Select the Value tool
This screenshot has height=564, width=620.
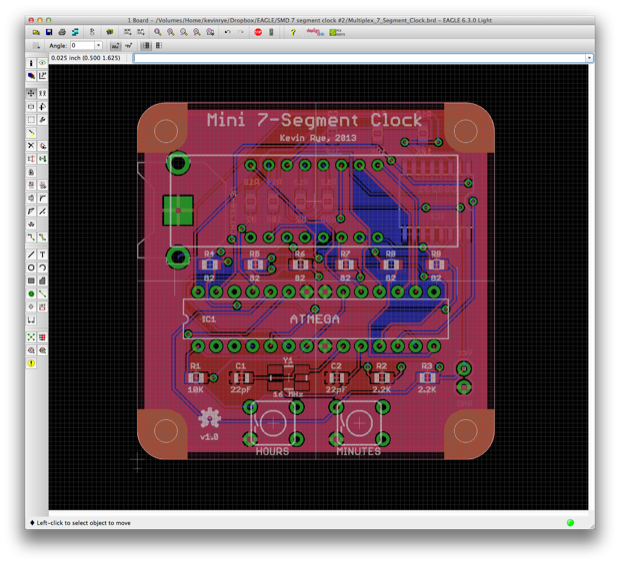[x=42, y=185]
